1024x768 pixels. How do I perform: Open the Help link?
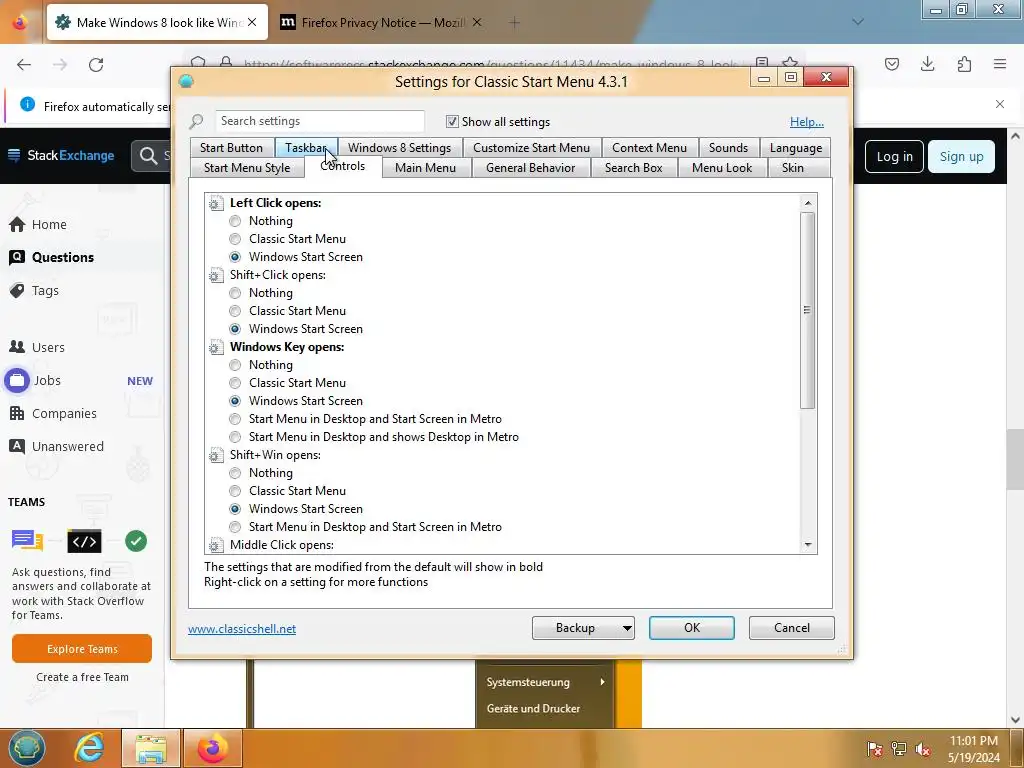[x=807, y=121]
